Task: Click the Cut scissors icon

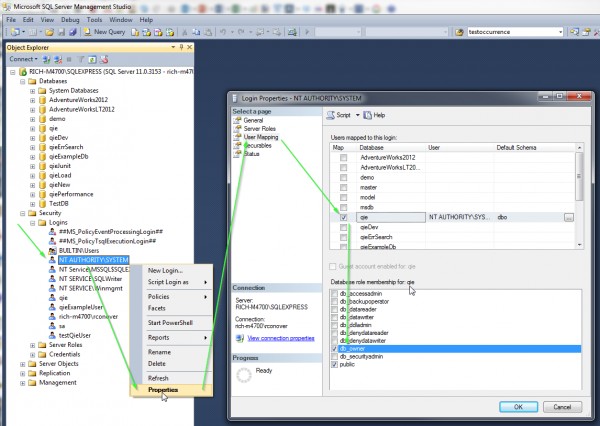Action: coord(184,32)
